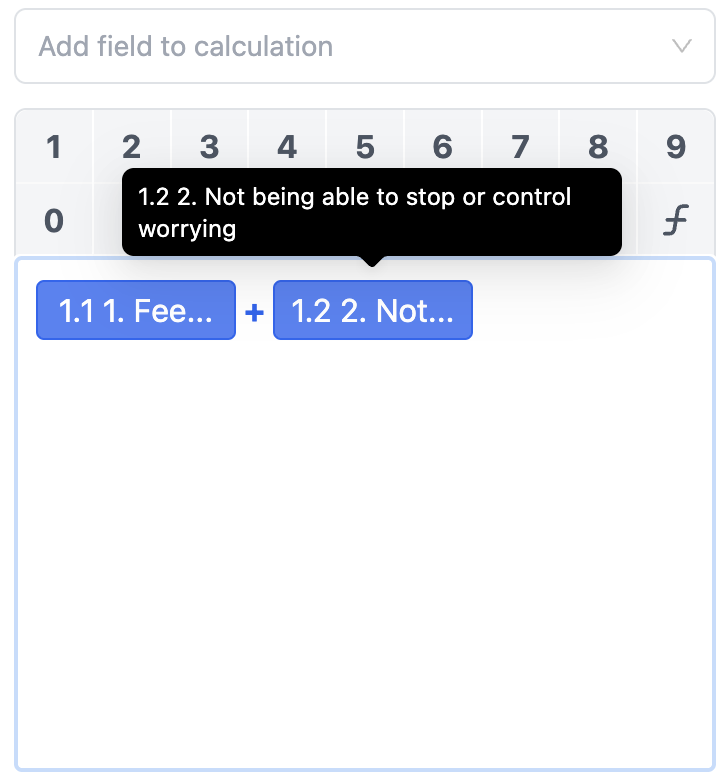
Task: Click the 4 key on the keypad
Action: point(287,147)
